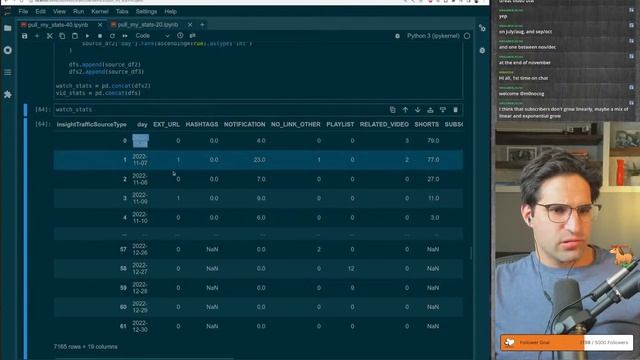
Task: Close the pull_my_stats-40.ipynb tab
Action: coord(100,25)
